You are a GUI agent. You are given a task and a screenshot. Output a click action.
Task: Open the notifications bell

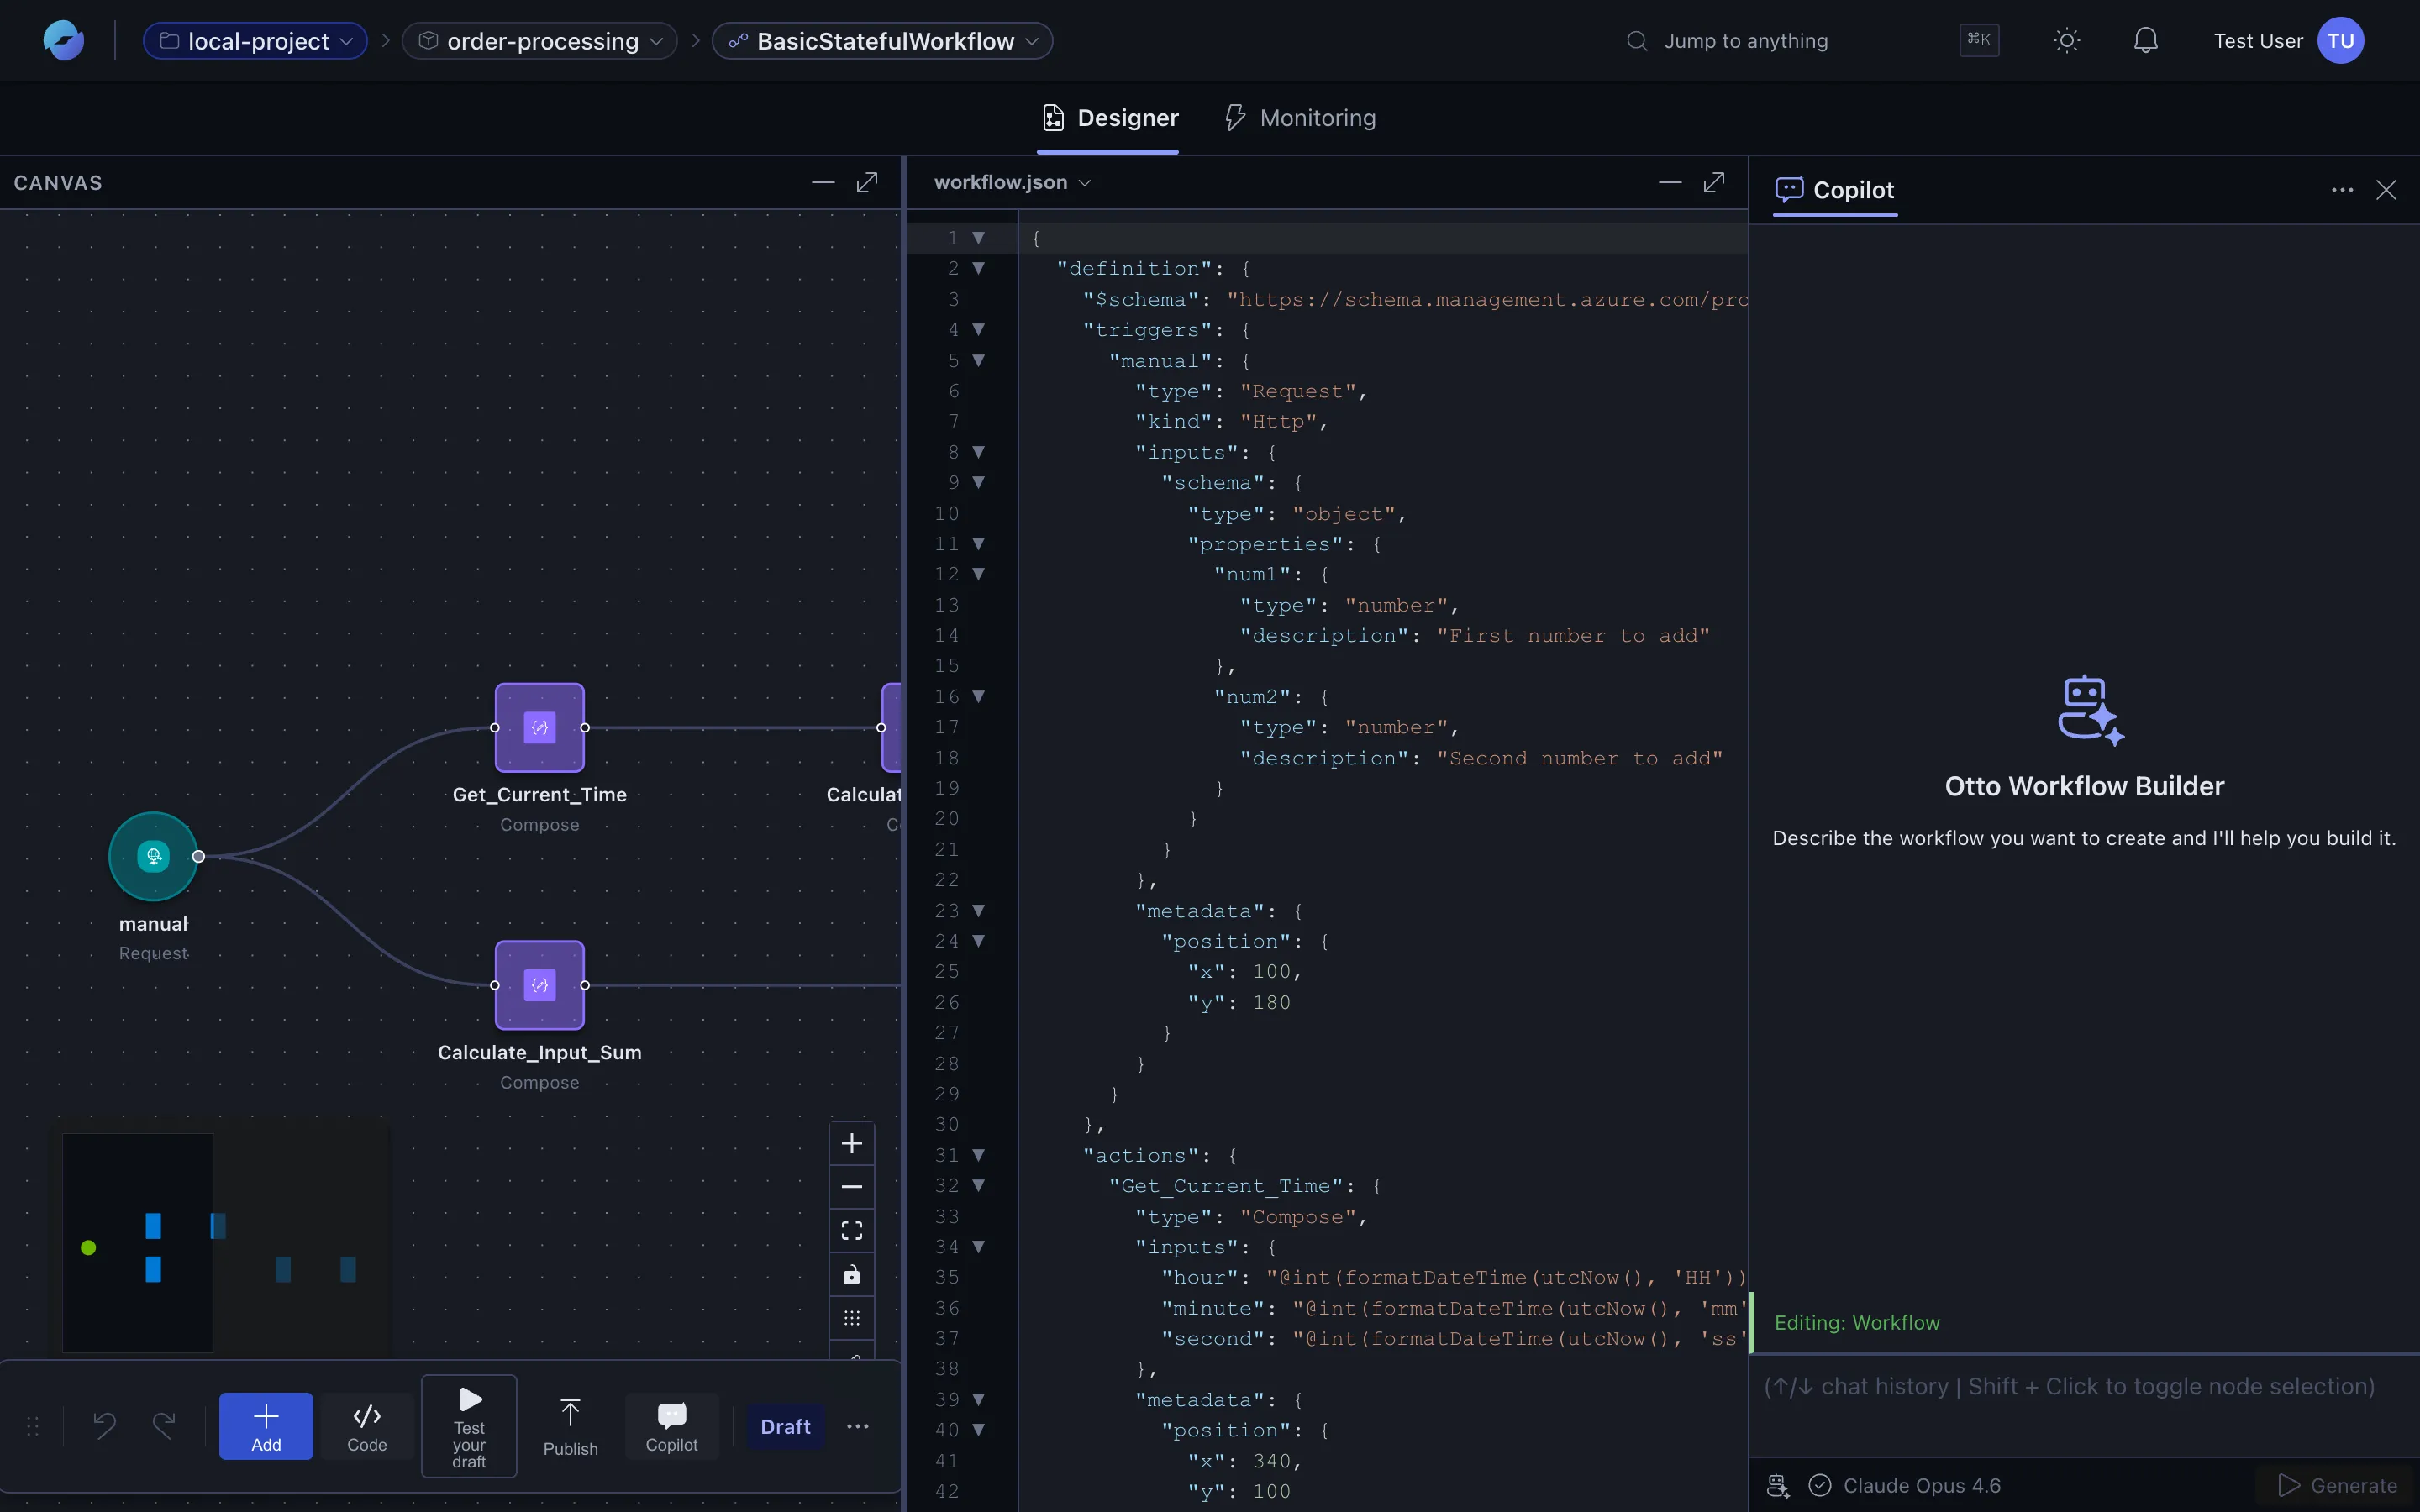coord(2145,41)
